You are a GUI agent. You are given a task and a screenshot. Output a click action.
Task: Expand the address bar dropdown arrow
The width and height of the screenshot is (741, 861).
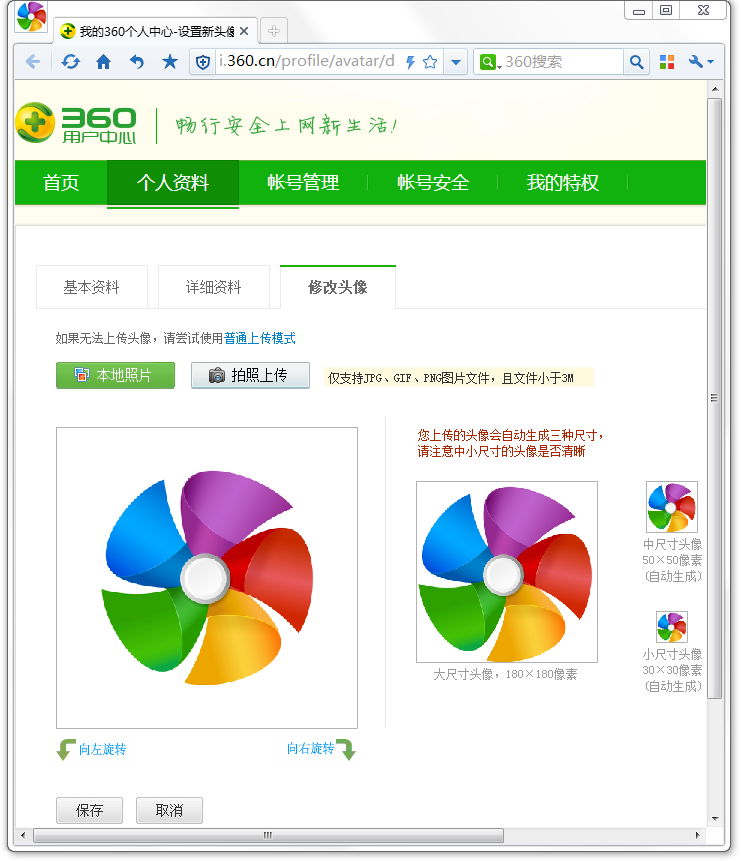455,62
